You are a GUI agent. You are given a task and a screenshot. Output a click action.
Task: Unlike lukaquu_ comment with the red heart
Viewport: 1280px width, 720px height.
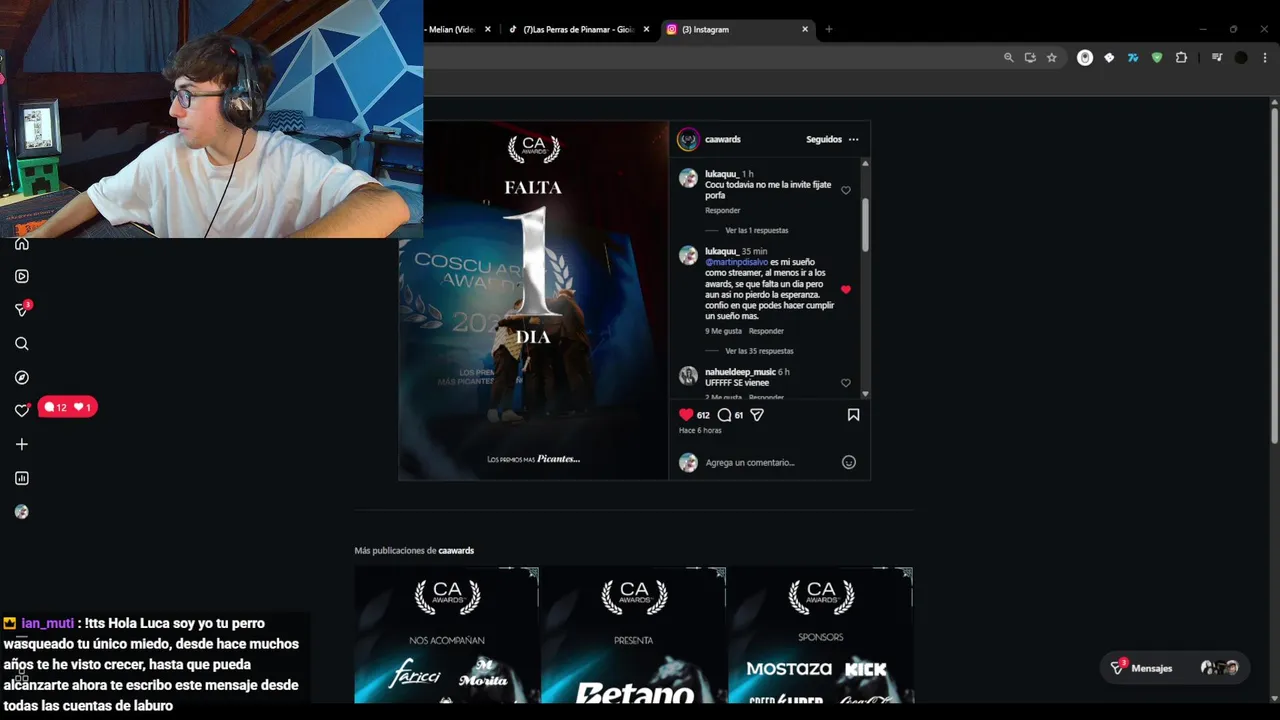click(x=846, y=290)
